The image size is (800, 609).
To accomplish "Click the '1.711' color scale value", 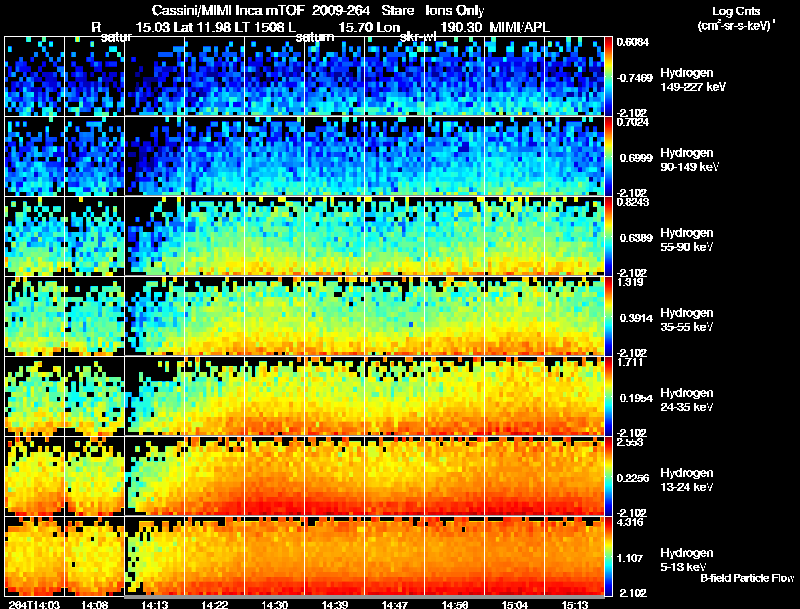I will click(x=630, y=362).
